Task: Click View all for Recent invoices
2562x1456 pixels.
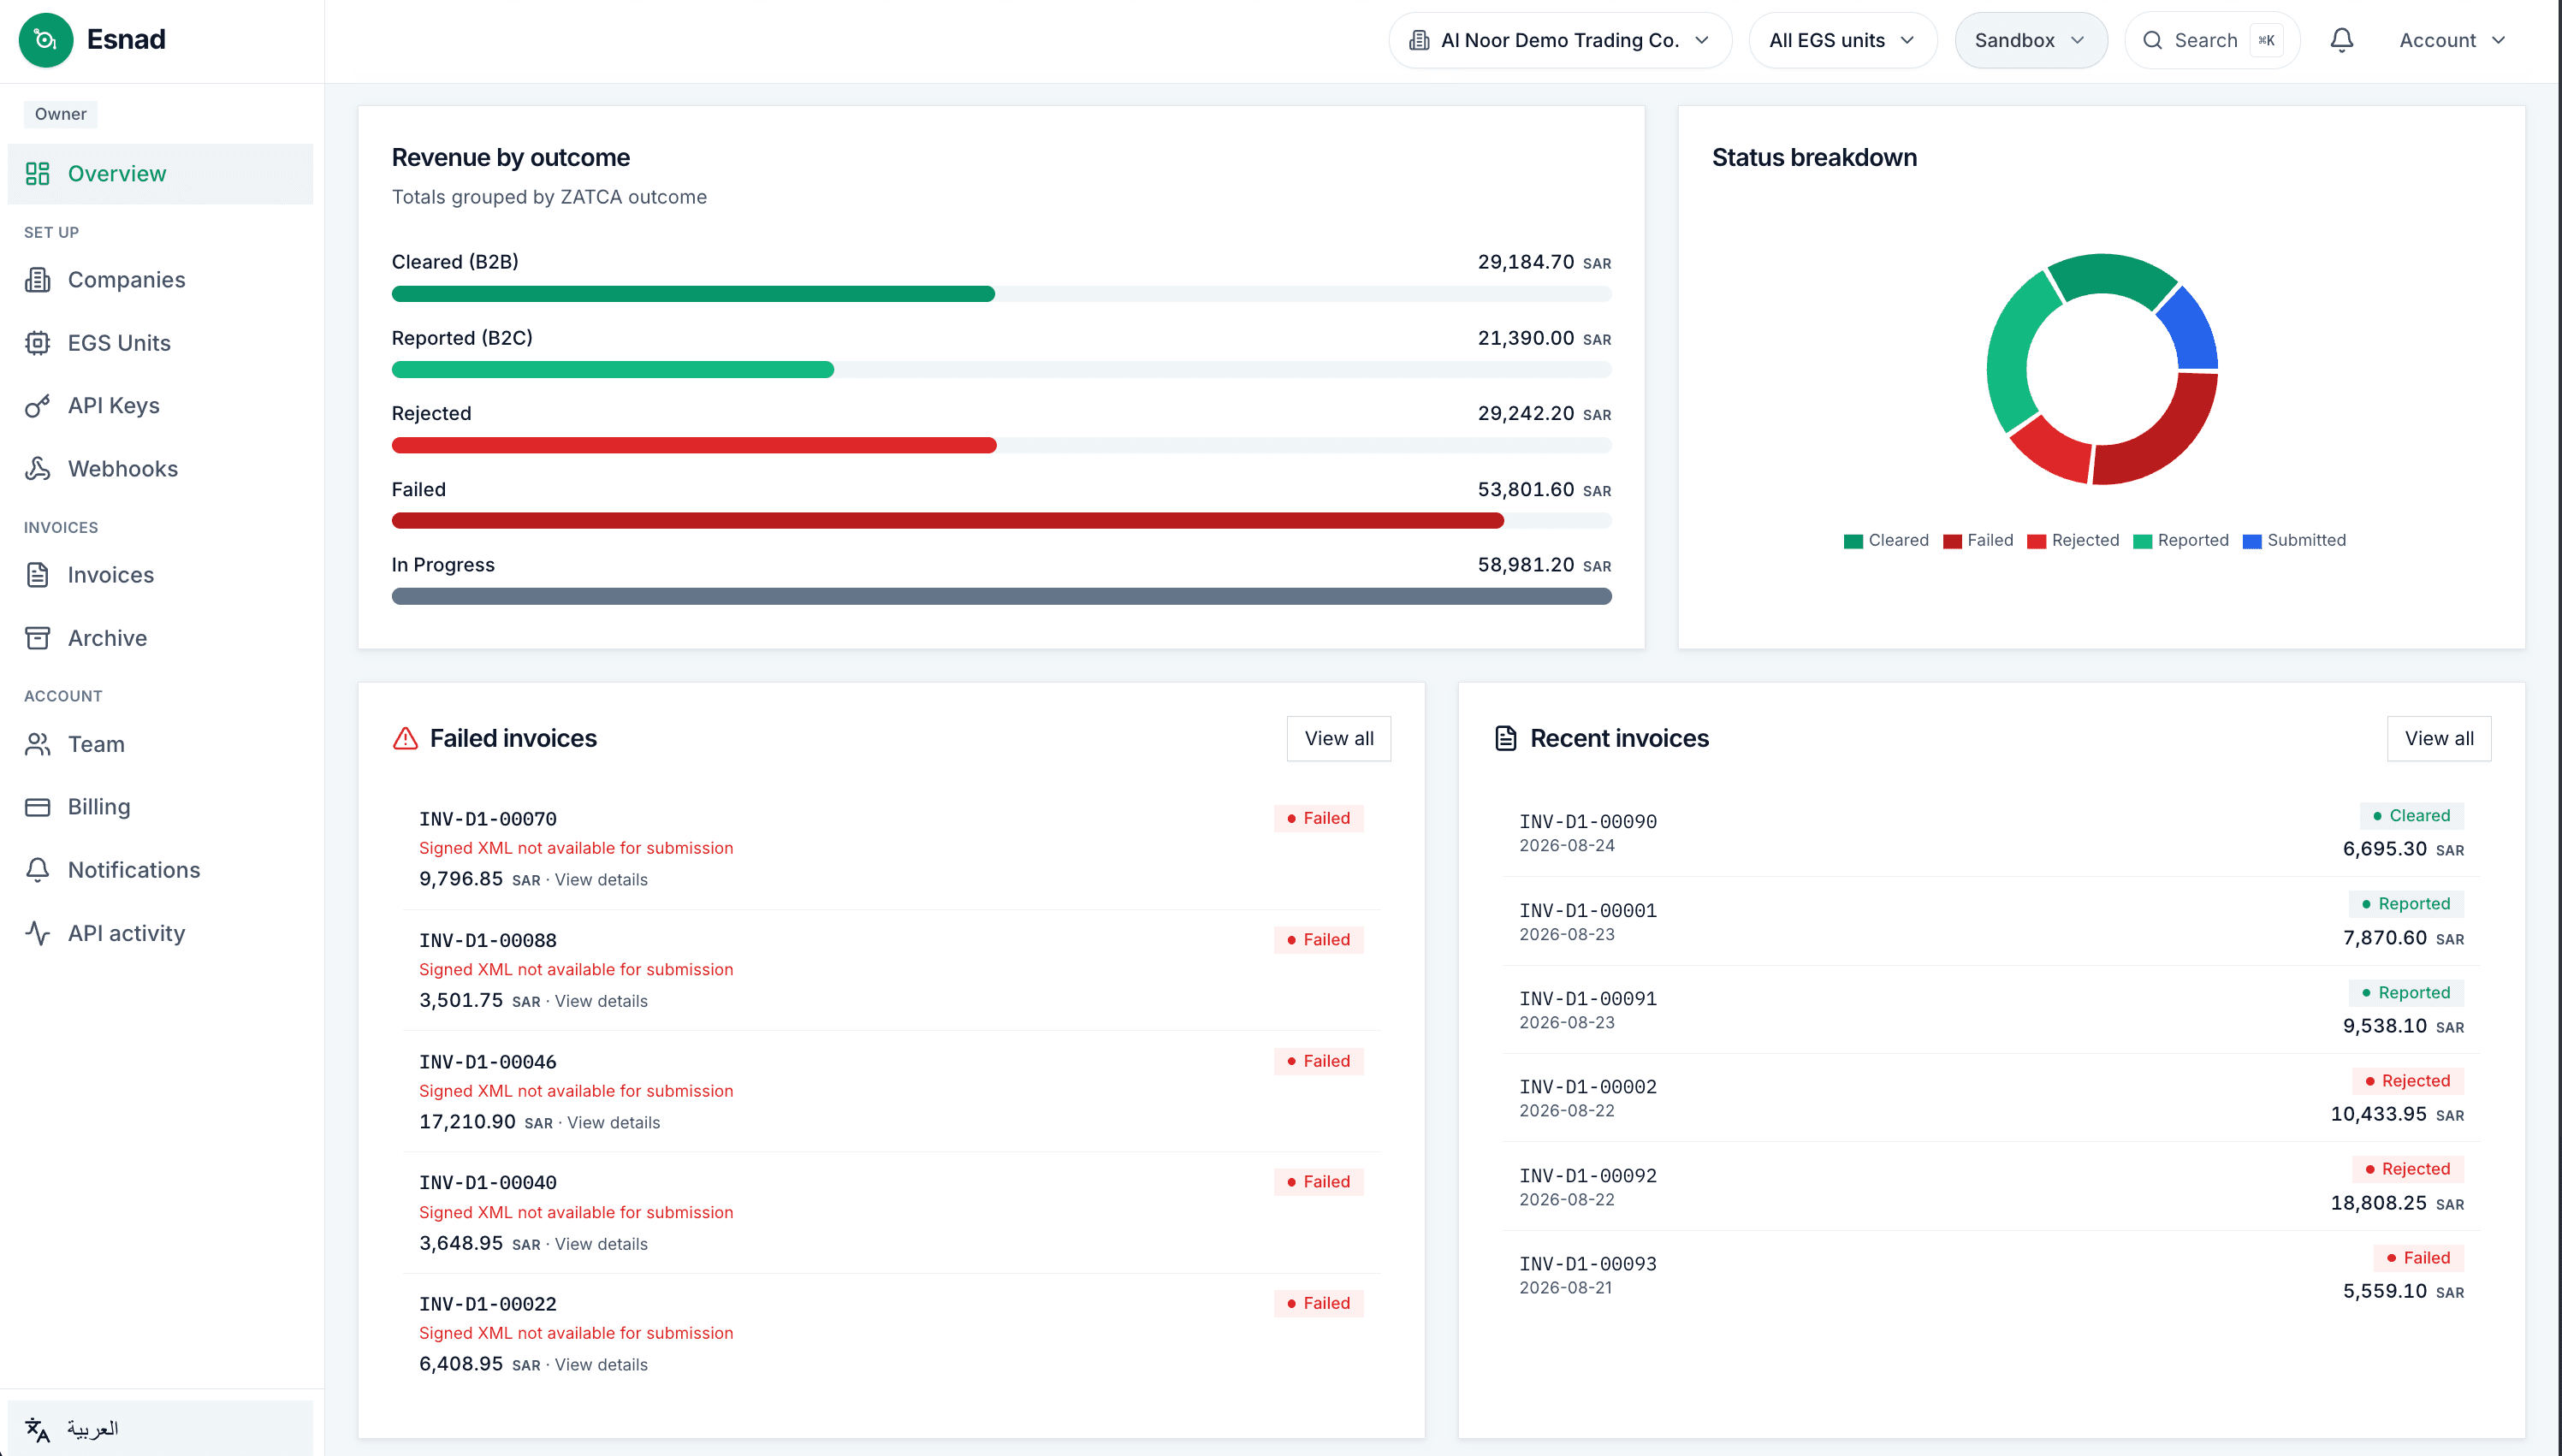Action: pyautogui.click(x=2438, y=738)
